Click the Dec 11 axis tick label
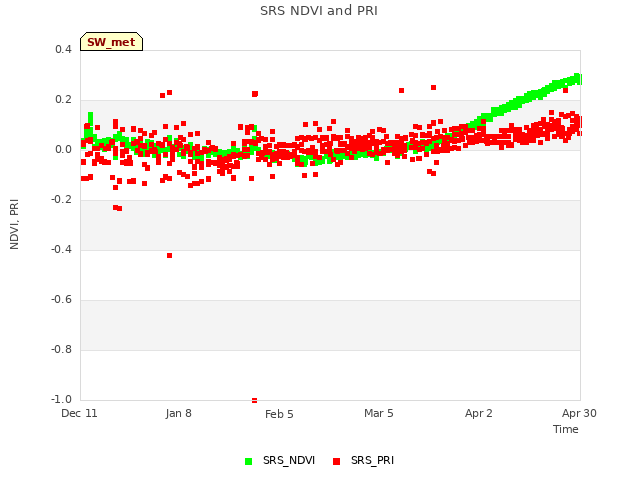The height and width of the screenshot is (480, 640). [x=79, y=413]
